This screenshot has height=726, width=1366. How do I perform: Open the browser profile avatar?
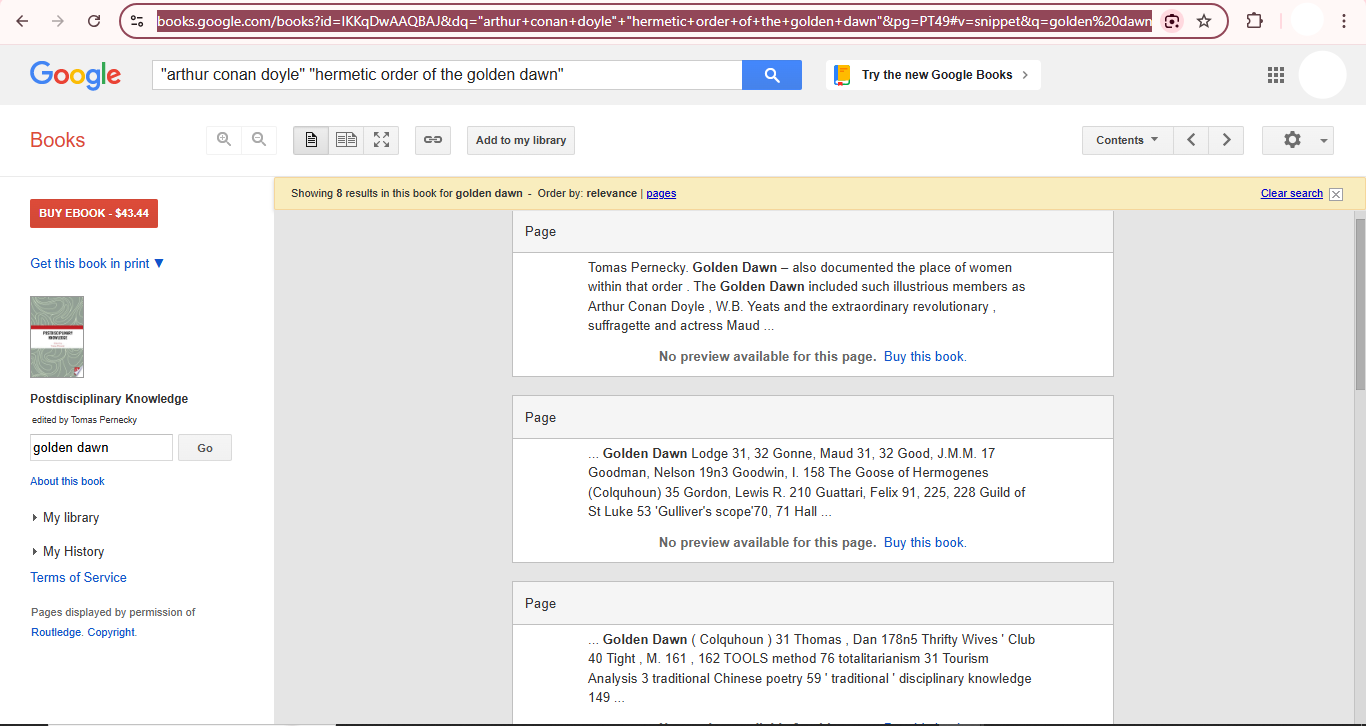[x=1306, y=20]
